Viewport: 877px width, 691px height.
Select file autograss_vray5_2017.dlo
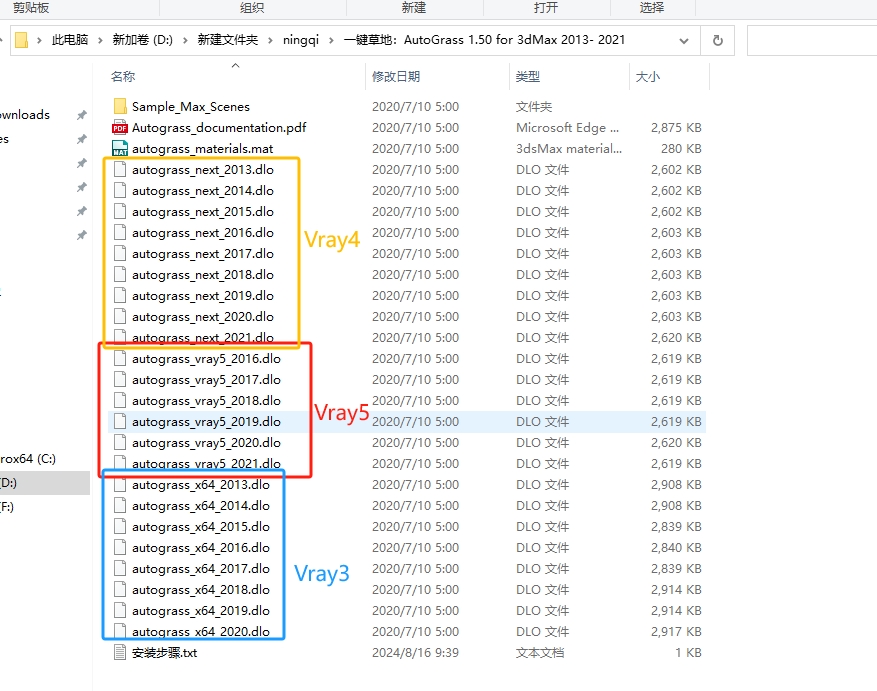(206, 379)
